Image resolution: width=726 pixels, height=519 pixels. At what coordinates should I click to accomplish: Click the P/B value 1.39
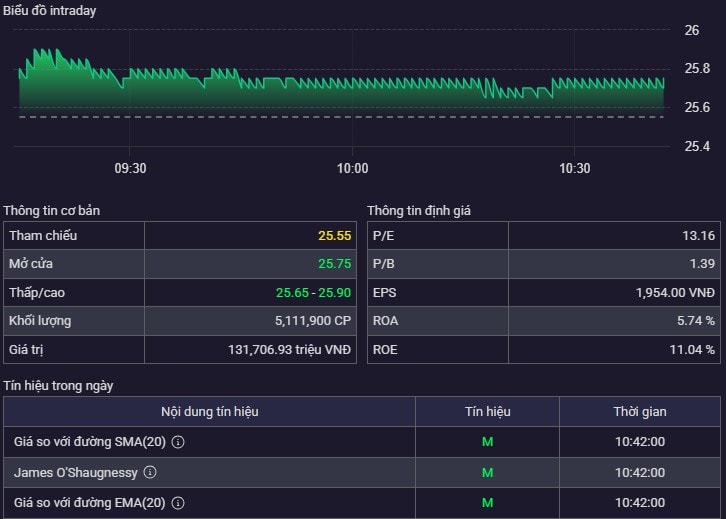[702, 264]
